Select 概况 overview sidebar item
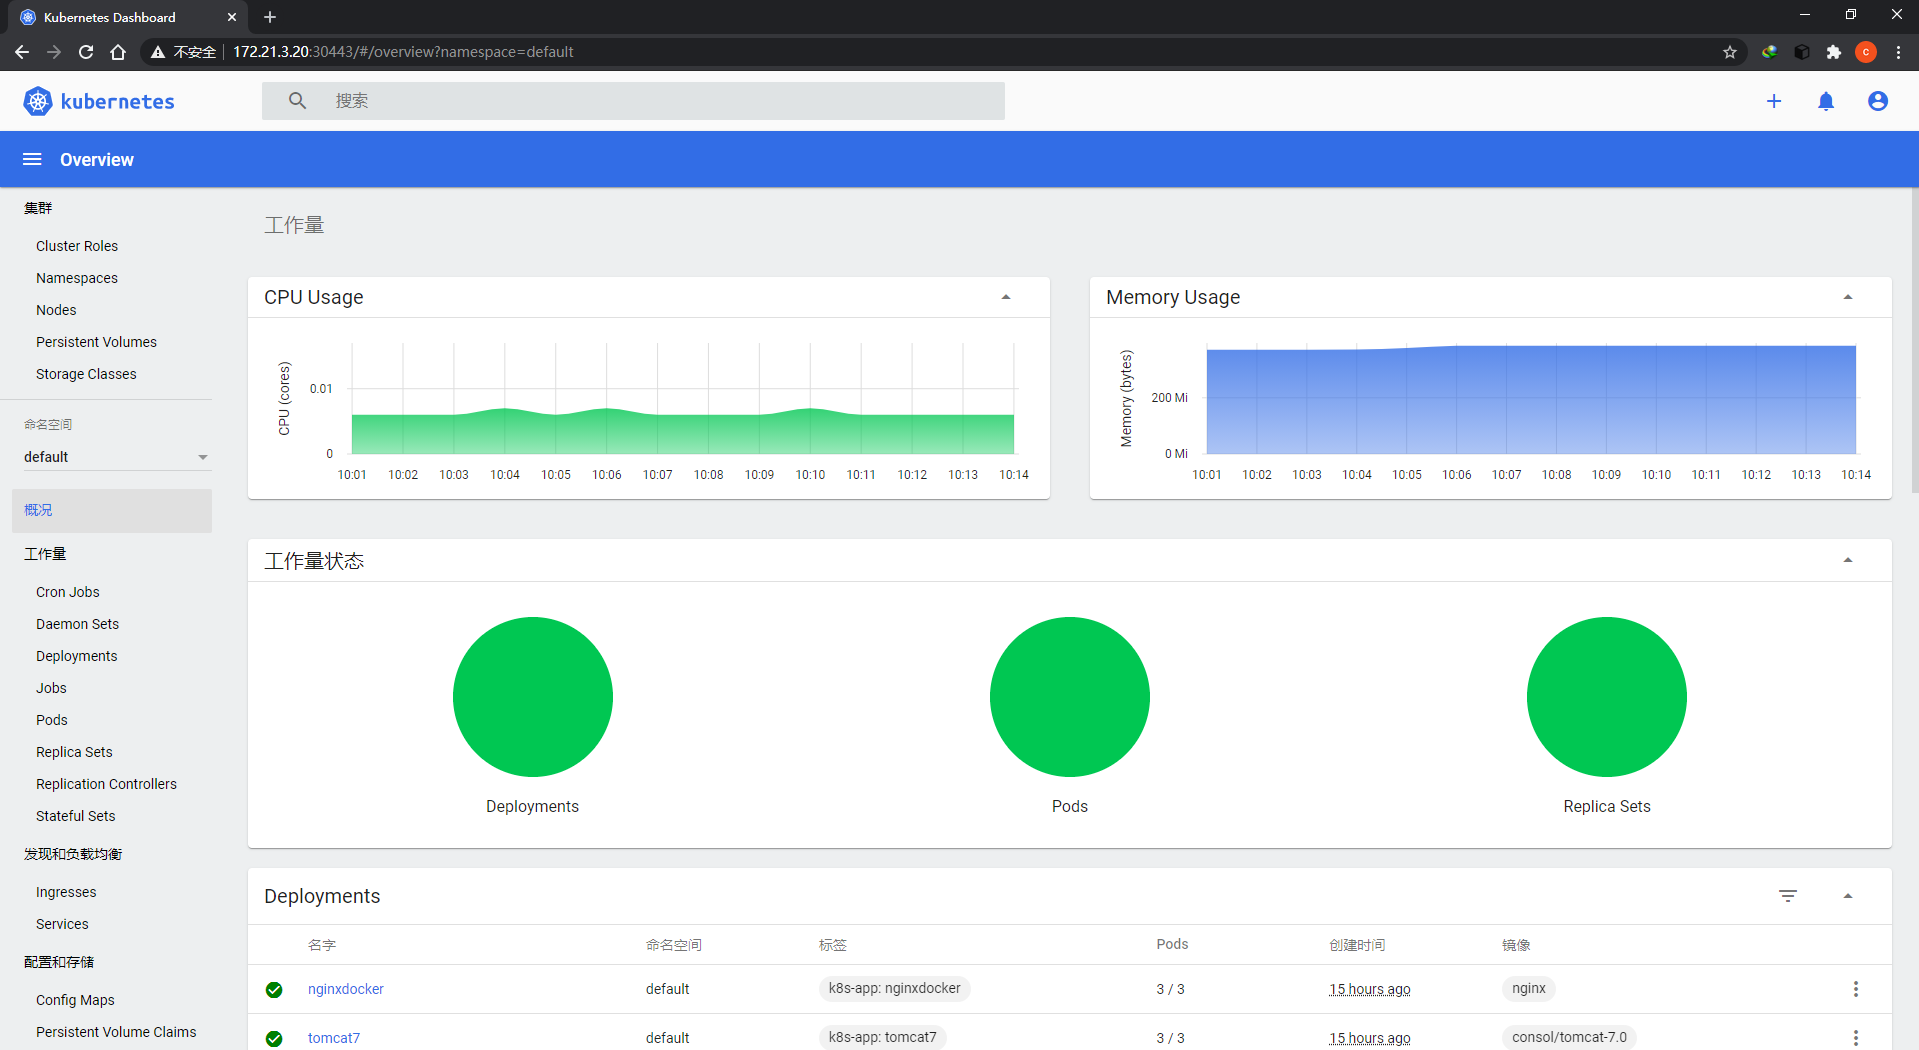1919x1050 pixels. tap(112, 510)
